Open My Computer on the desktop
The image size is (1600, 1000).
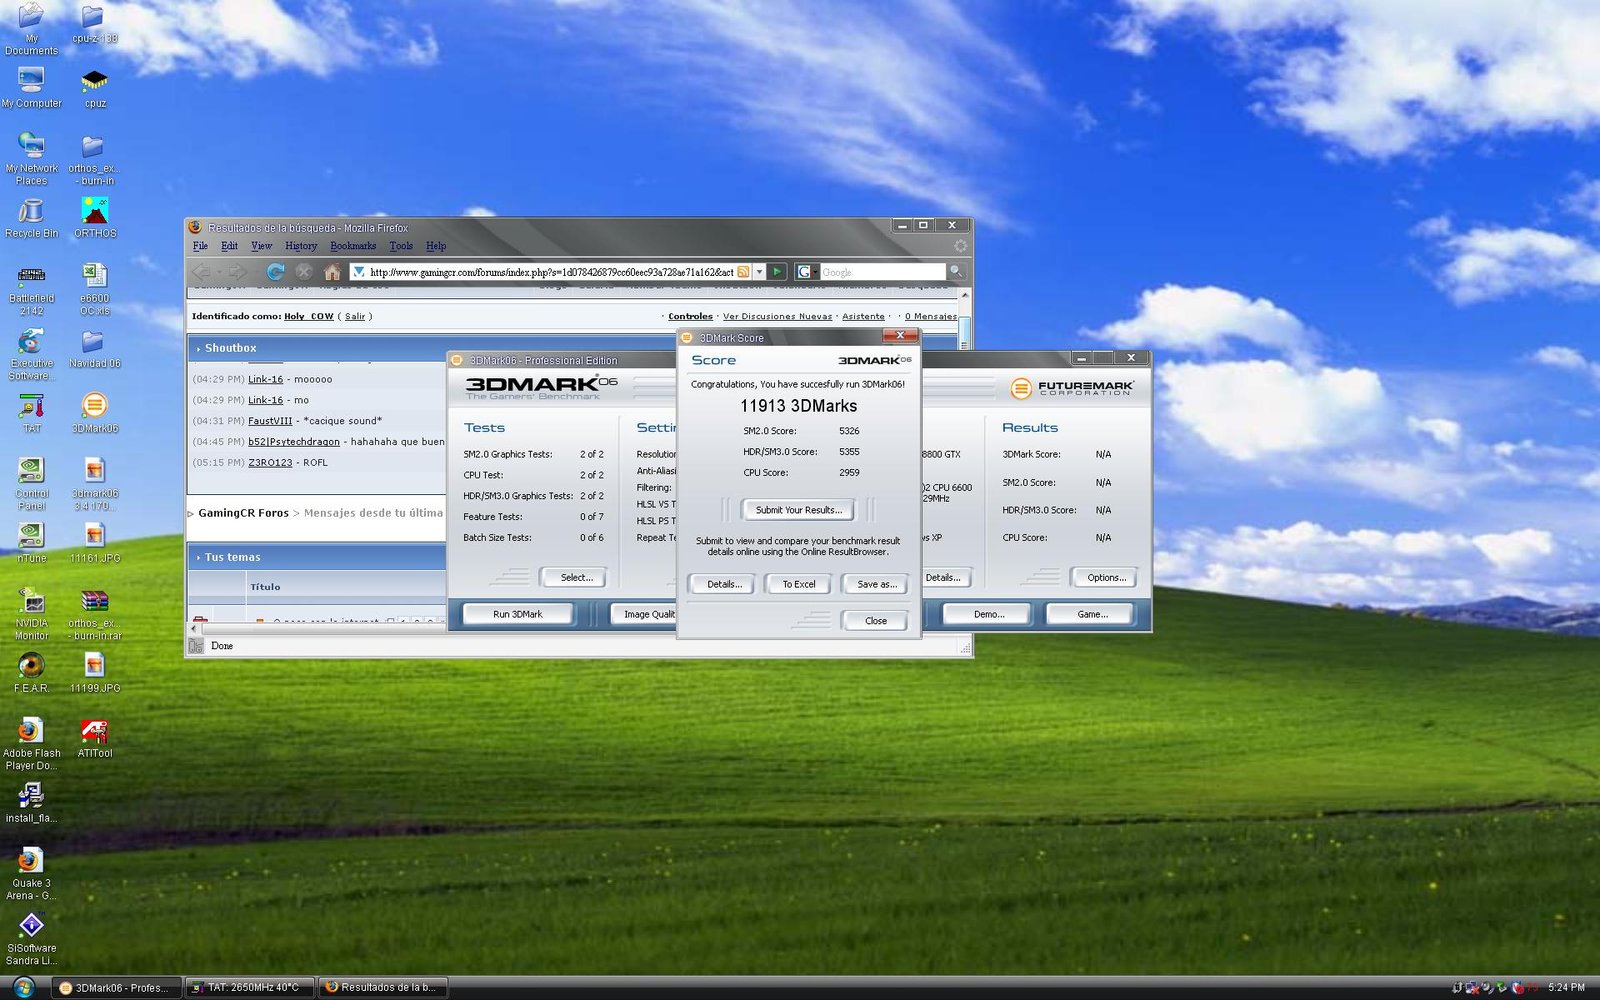31,88
